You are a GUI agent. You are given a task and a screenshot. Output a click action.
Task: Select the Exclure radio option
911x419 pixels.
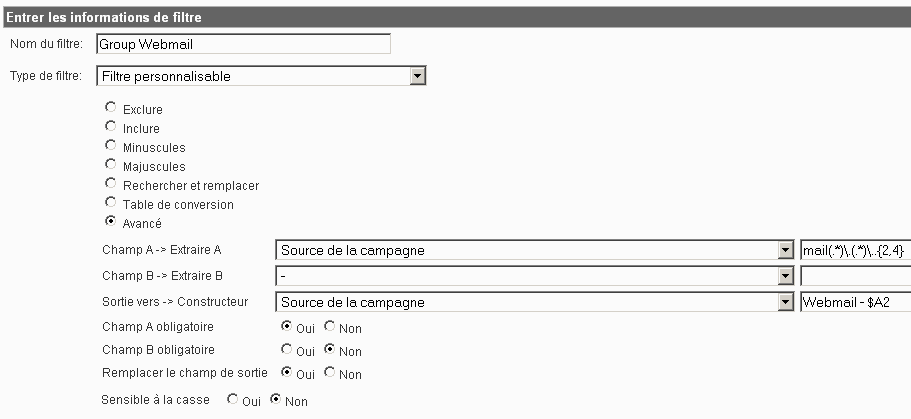pyautogui.click(x=110, y=107)
